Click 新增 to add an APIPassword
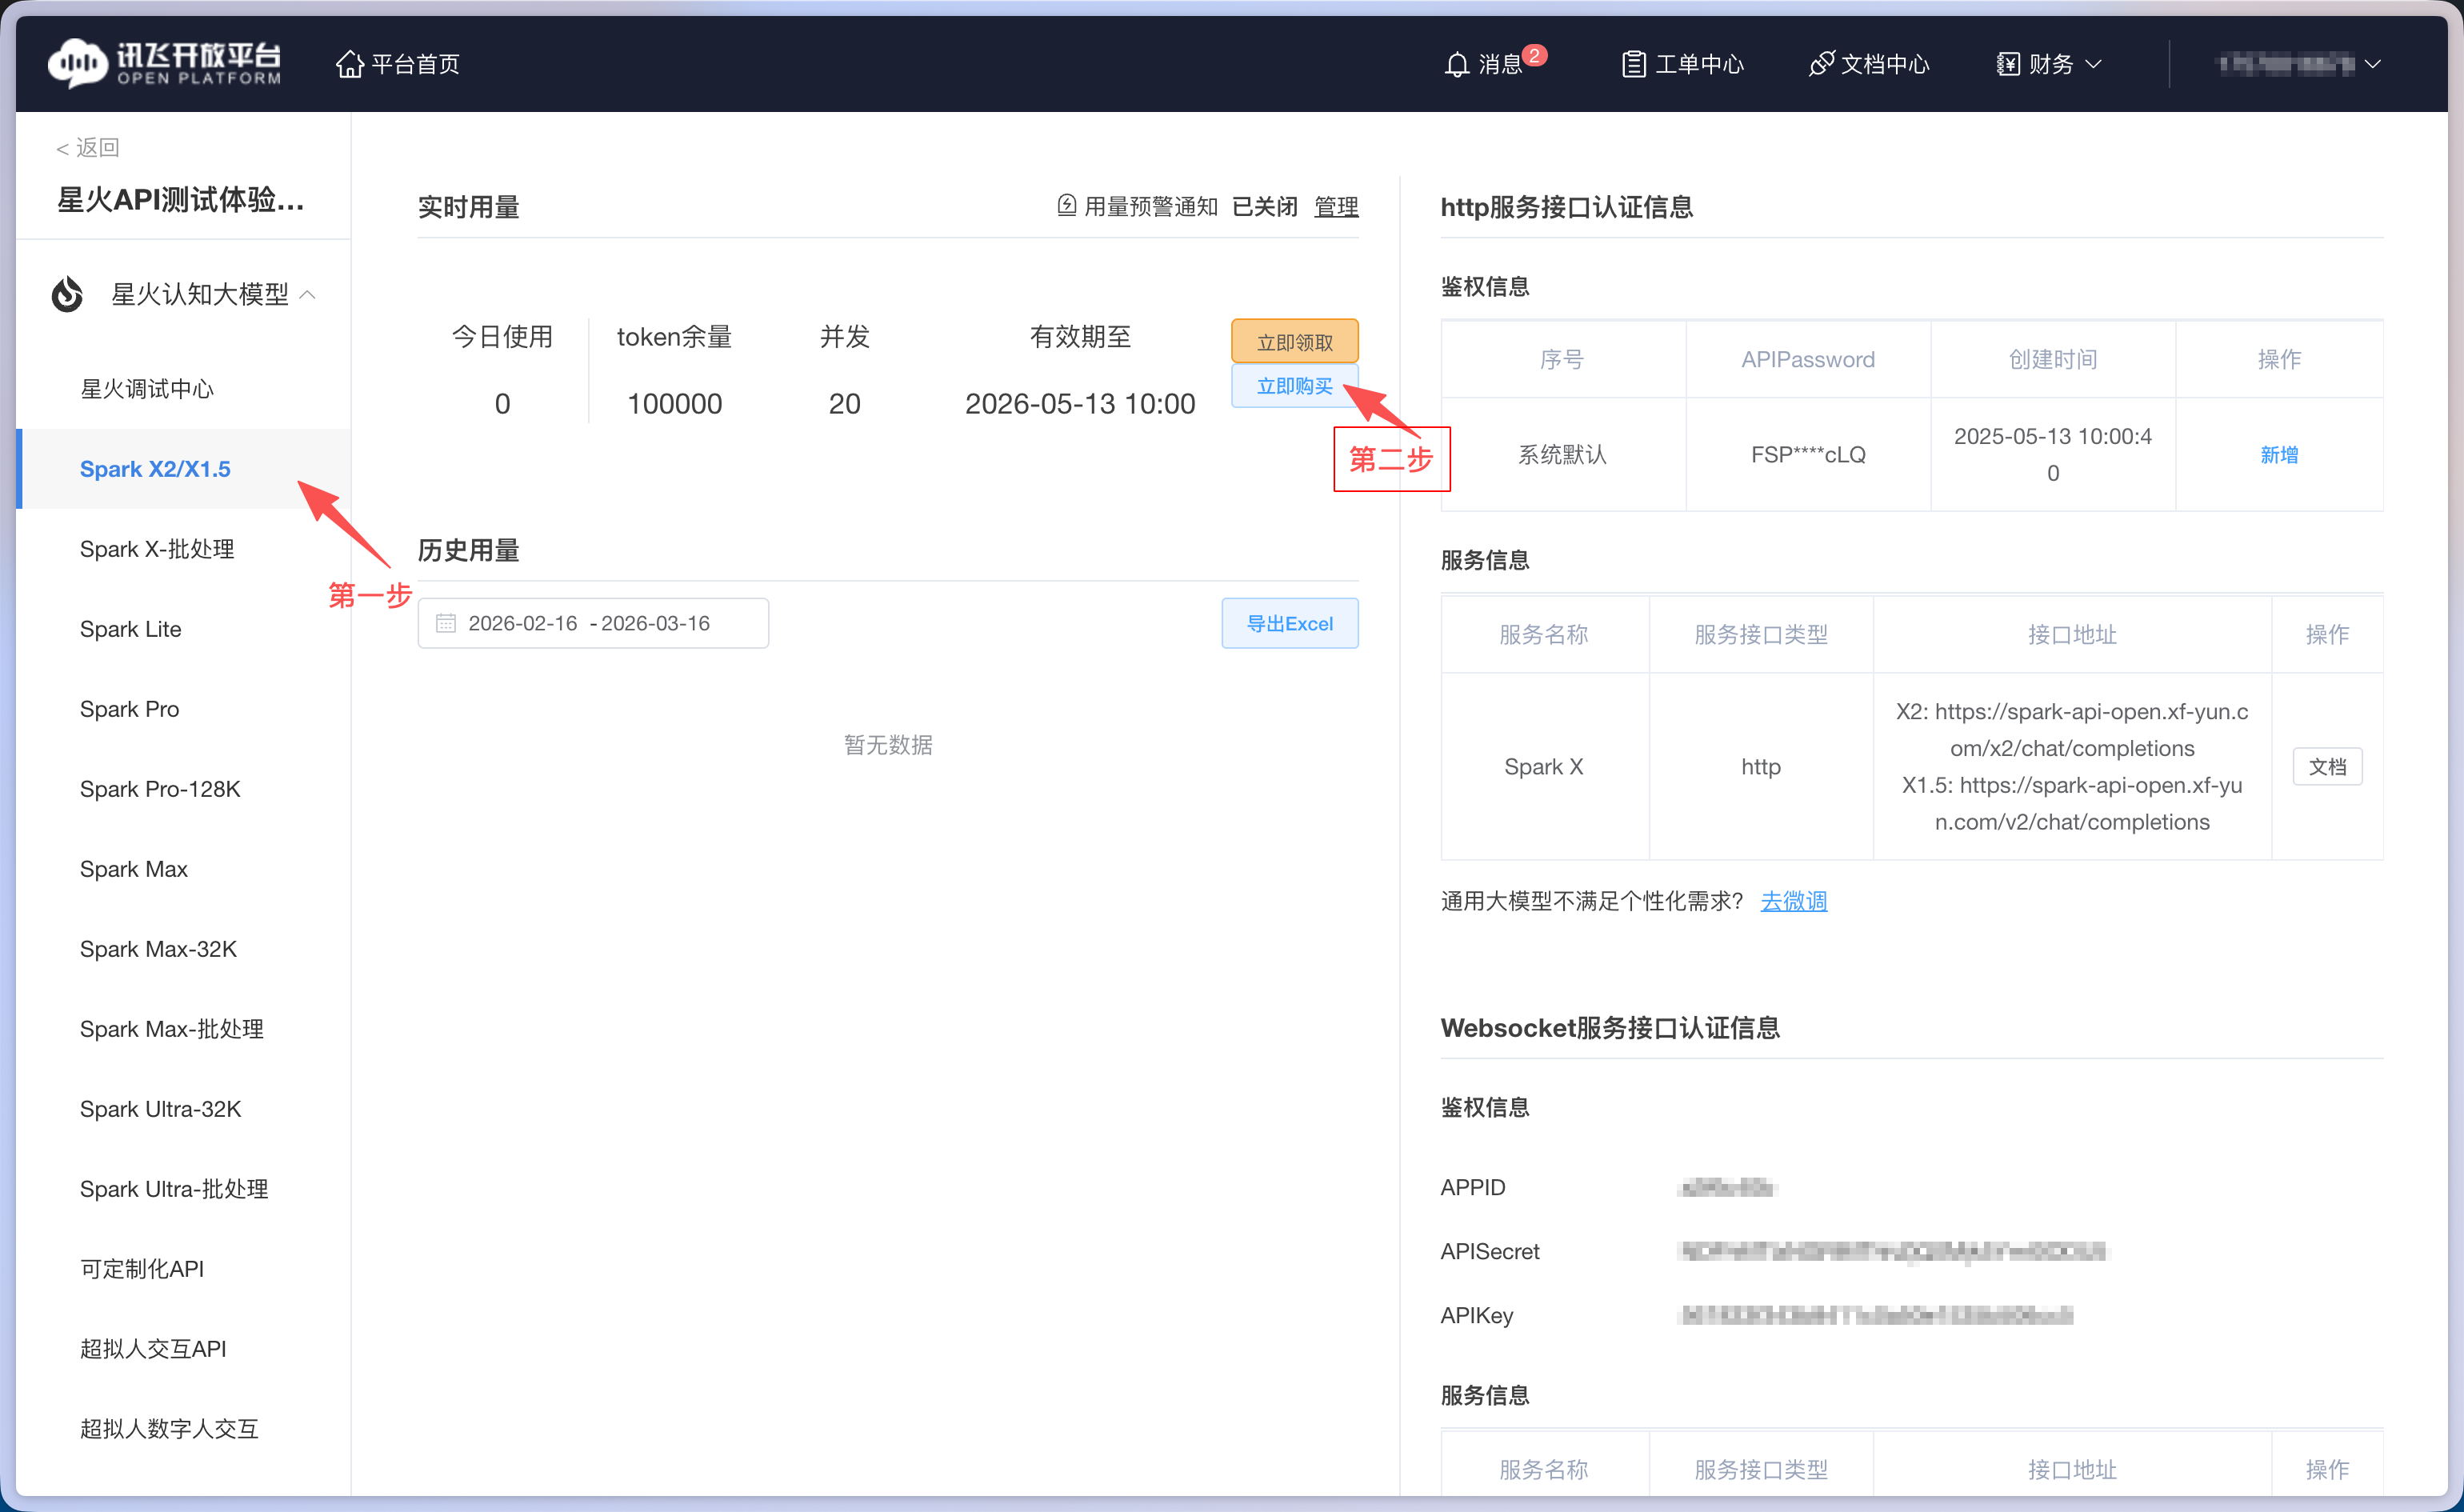The image size is (2464, 1512). click(x=2278, y=454)
